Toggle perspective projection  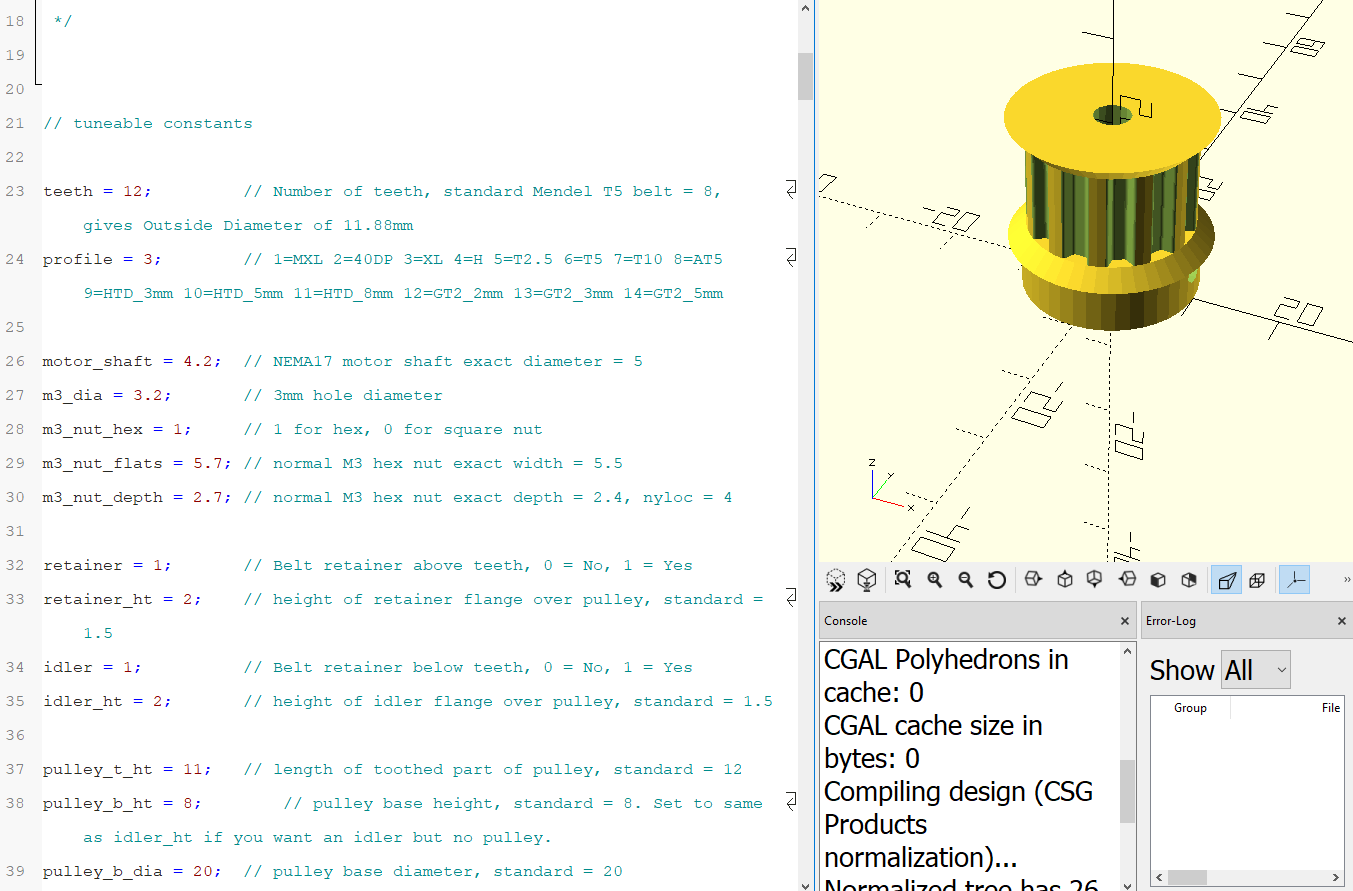click(x=1226, y=579)
